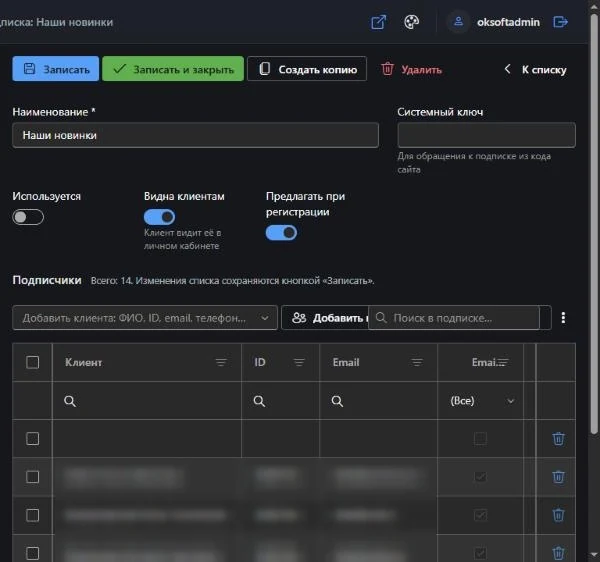Click scrollbar down arrow
Screen dimensions: 600x562
click(x=594, y=555)
